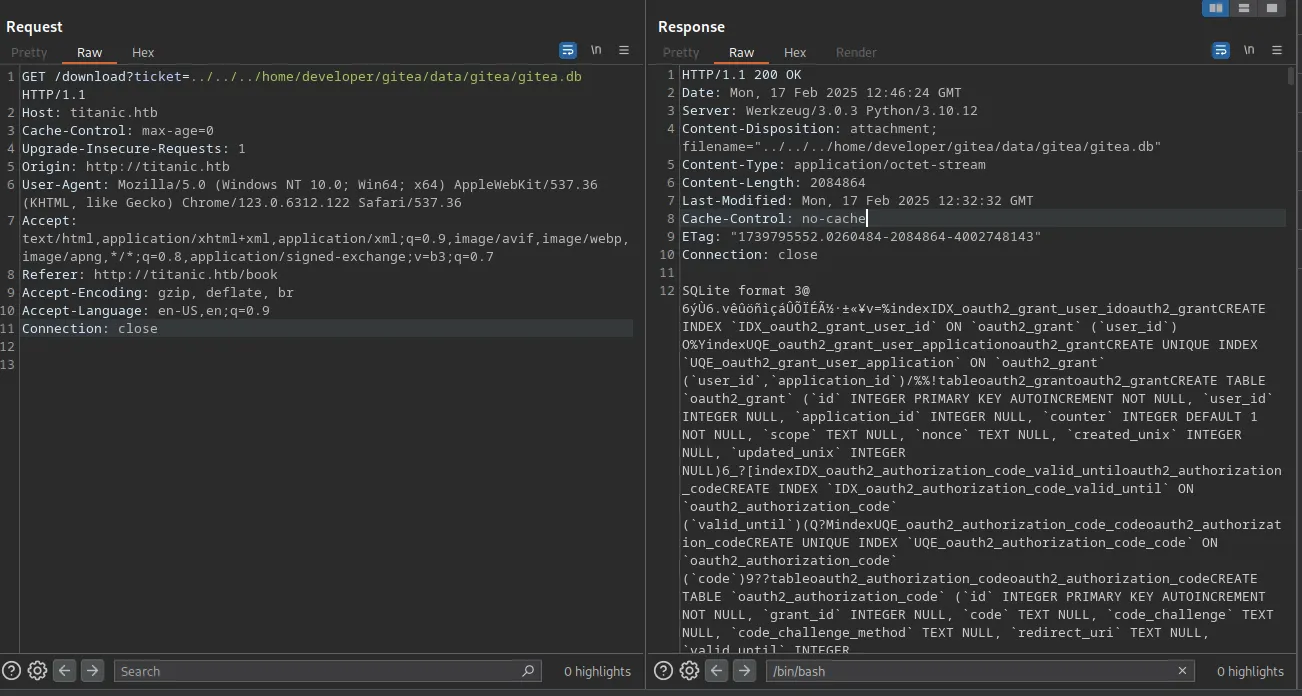The width and height of the screenshot is (1302, 696).
Task: Click the Request search input field
Action: click(327, 671)
